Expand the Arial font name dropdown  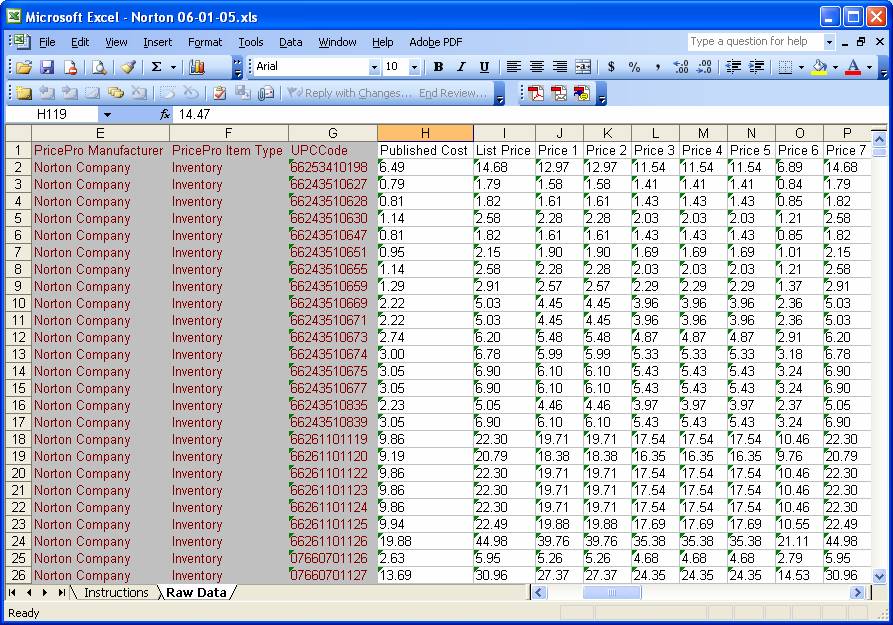point(375,67)
